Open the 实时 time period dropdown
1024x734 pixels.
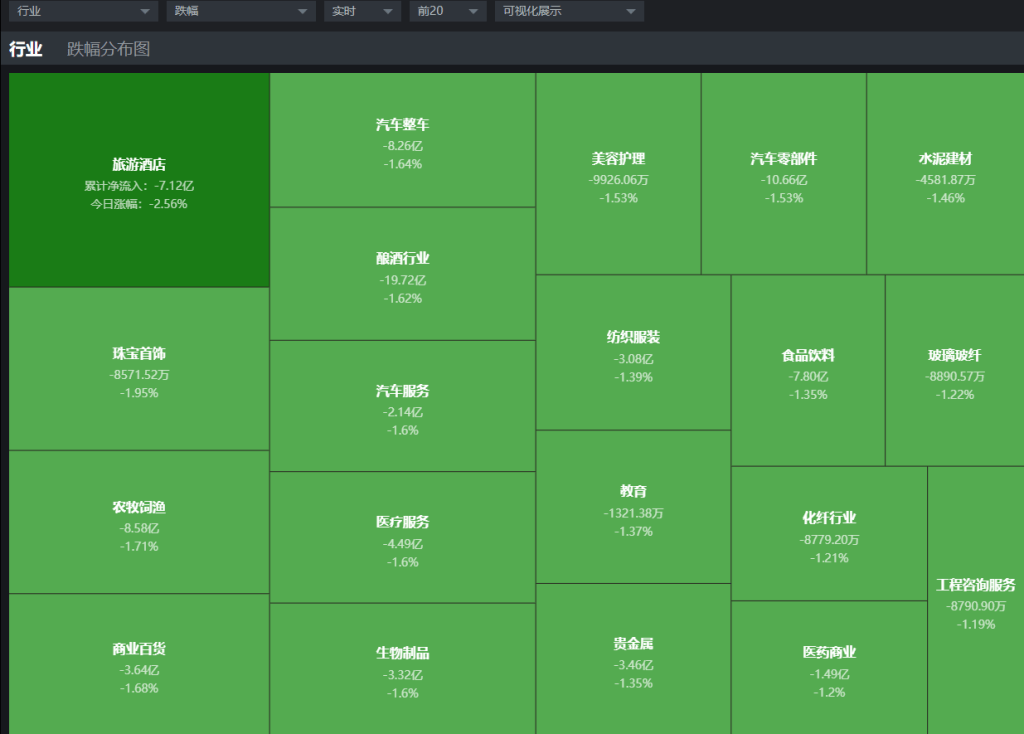tap(361, 11)
